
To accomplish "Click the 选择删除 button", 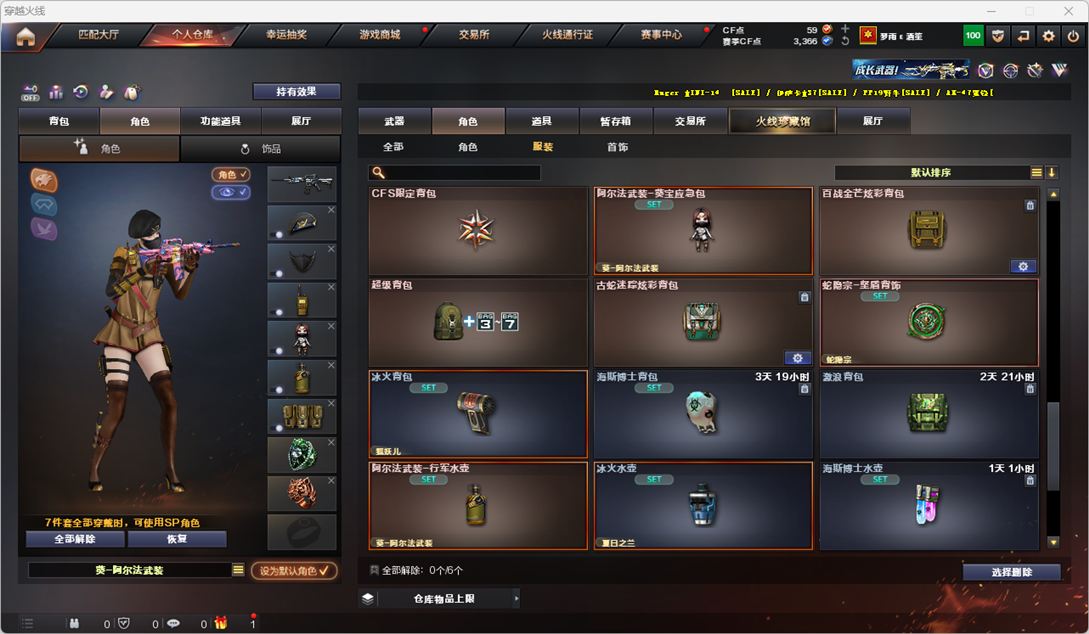I will point(1011,572).
